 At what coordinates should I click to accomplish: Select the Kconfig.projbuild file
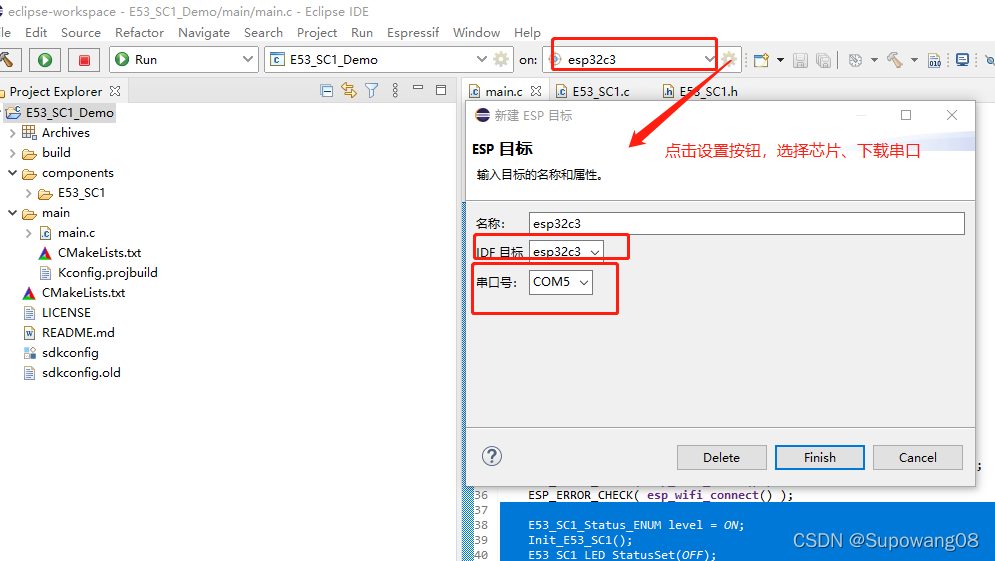pyautogui.click(x=107, y=272)
